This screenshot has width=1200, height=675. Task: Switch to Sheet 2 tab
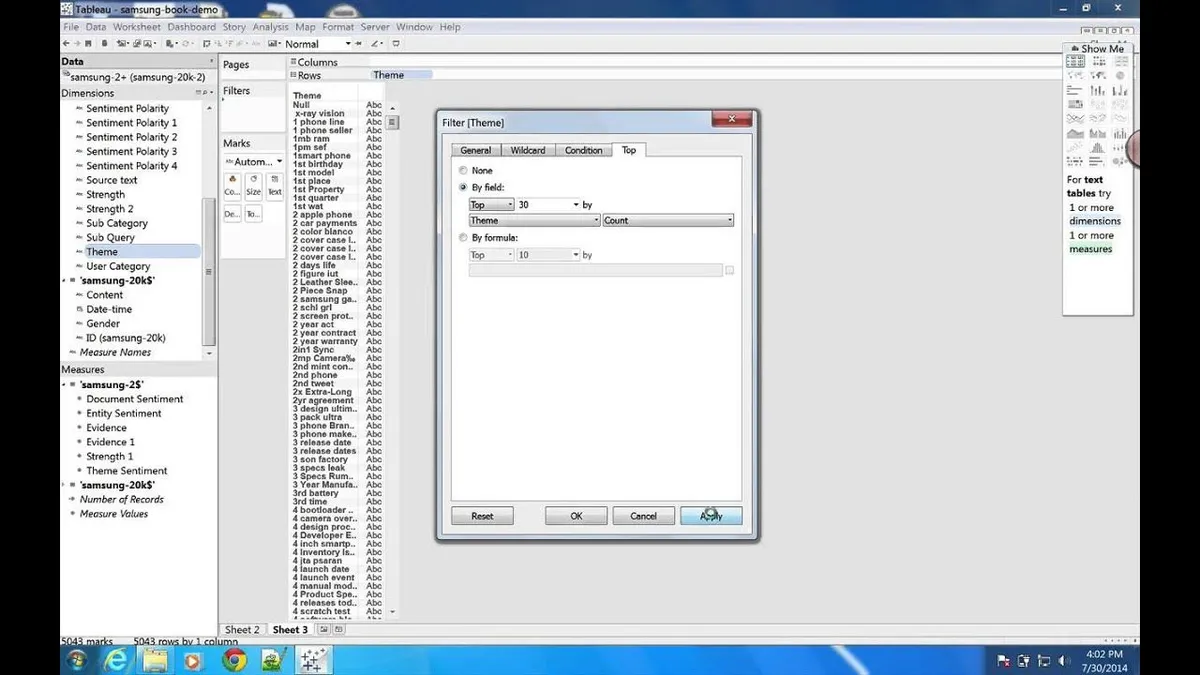[242, 630]
